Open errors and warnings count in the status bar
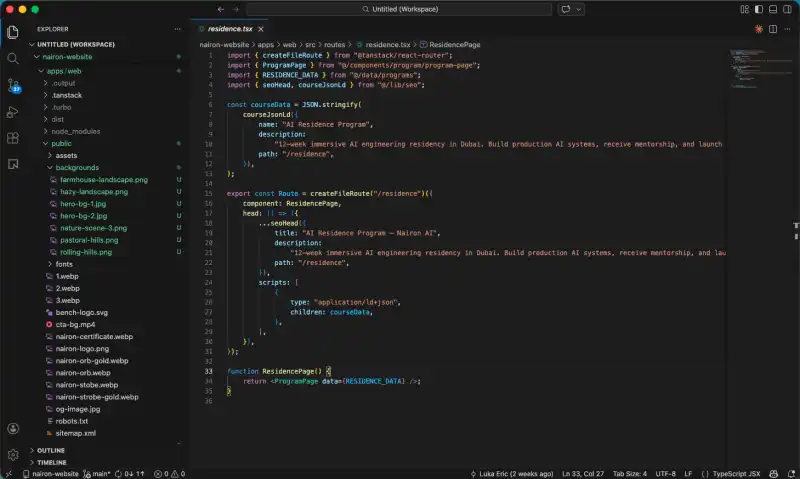This screenshot has width=800, height=479. coord(169,474)
